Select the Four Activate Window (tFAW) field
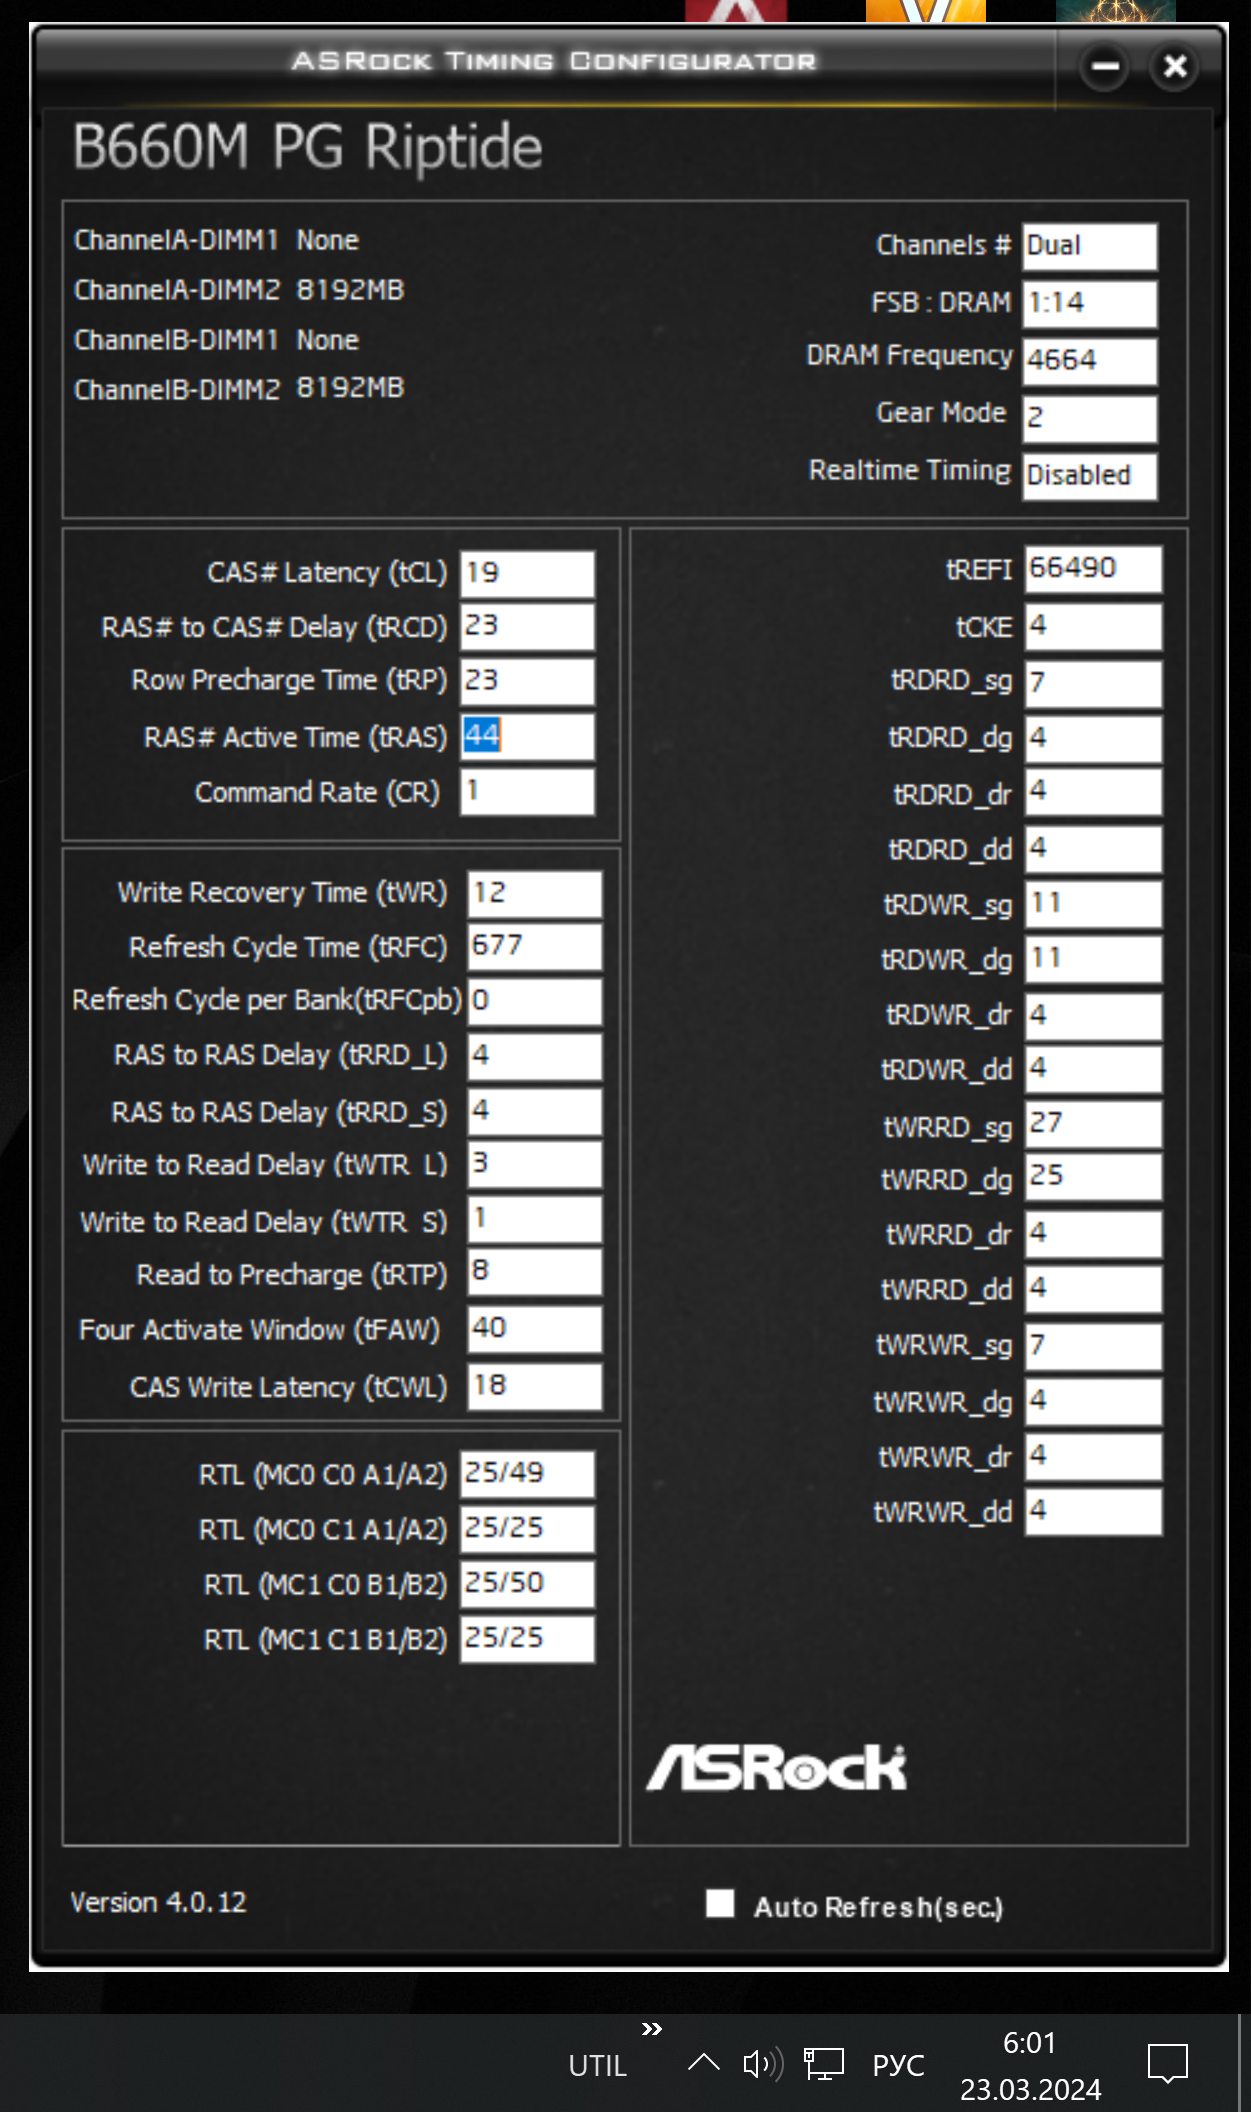Viewport: 1251px width, 2112px height. click(x=535, y=1330)
